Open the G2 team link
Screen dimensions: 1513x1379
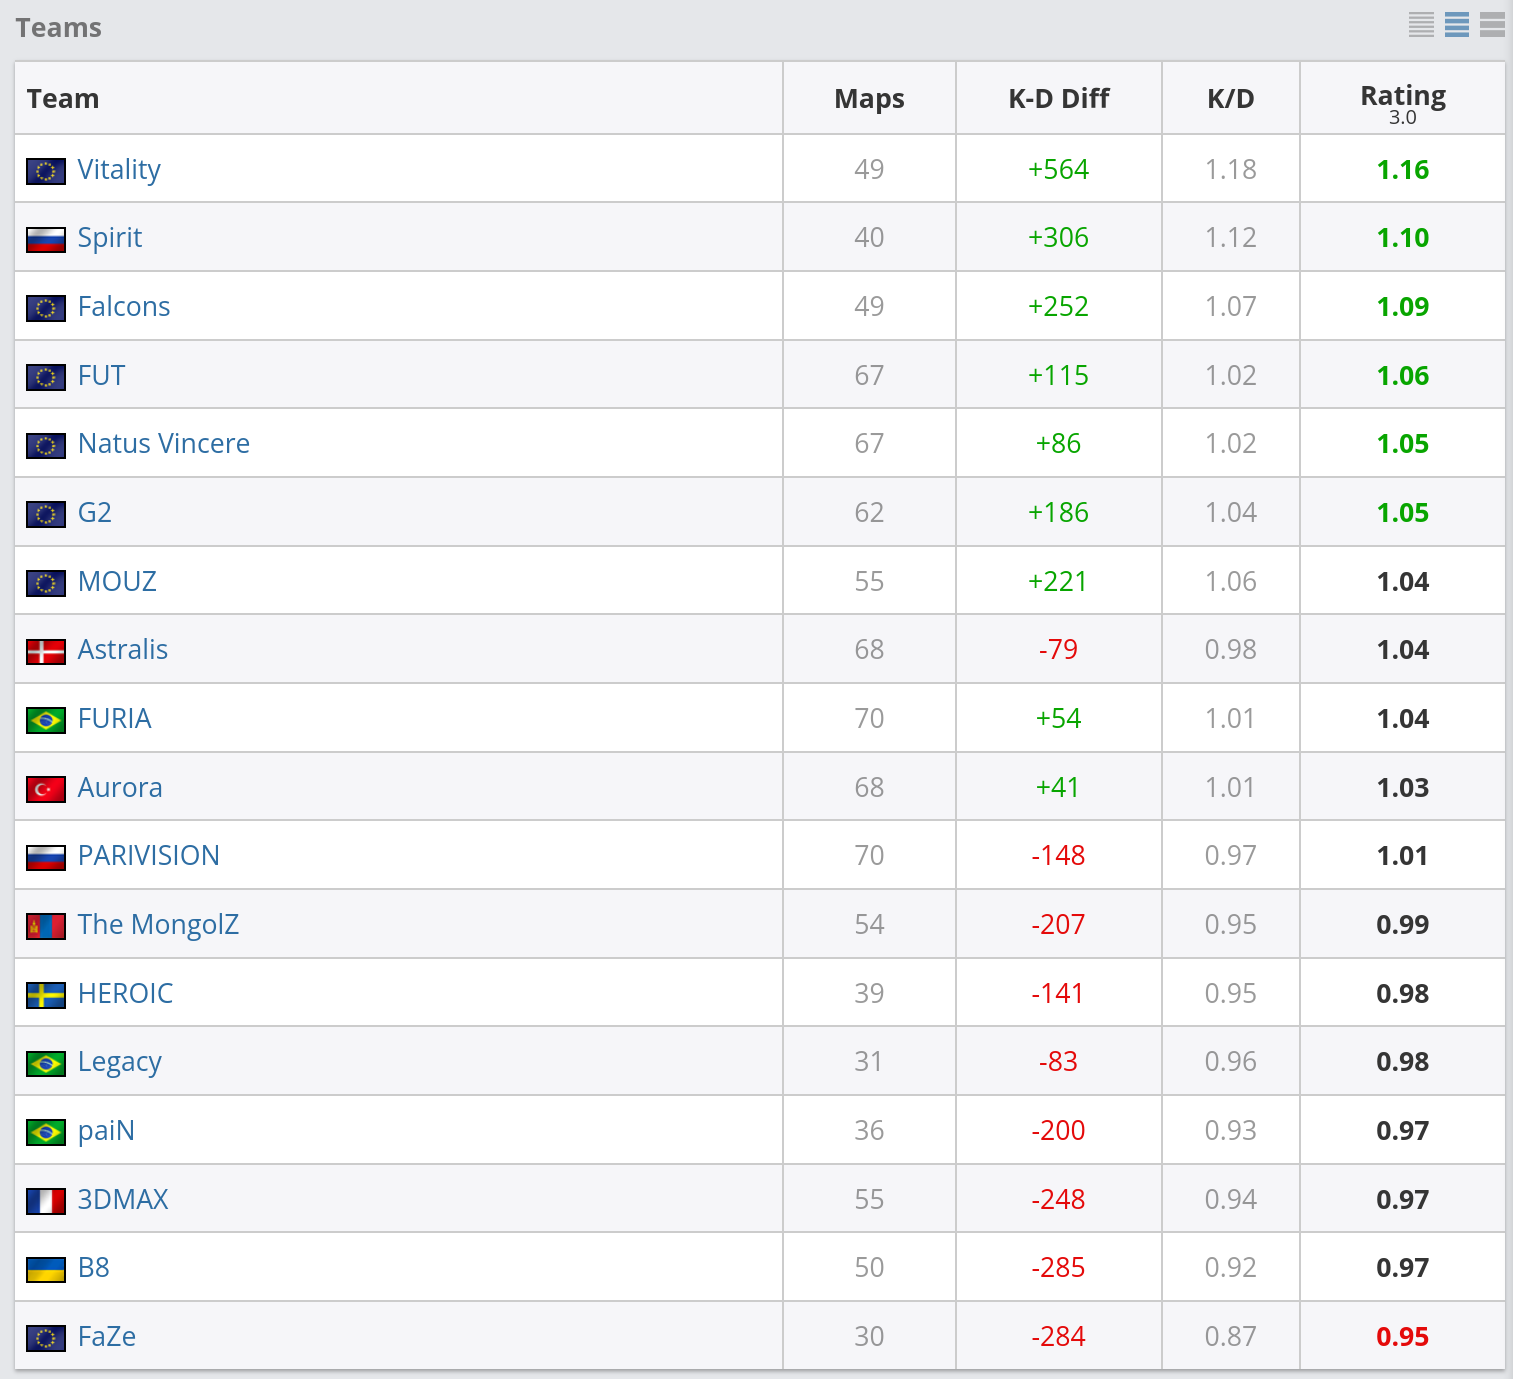95,512
